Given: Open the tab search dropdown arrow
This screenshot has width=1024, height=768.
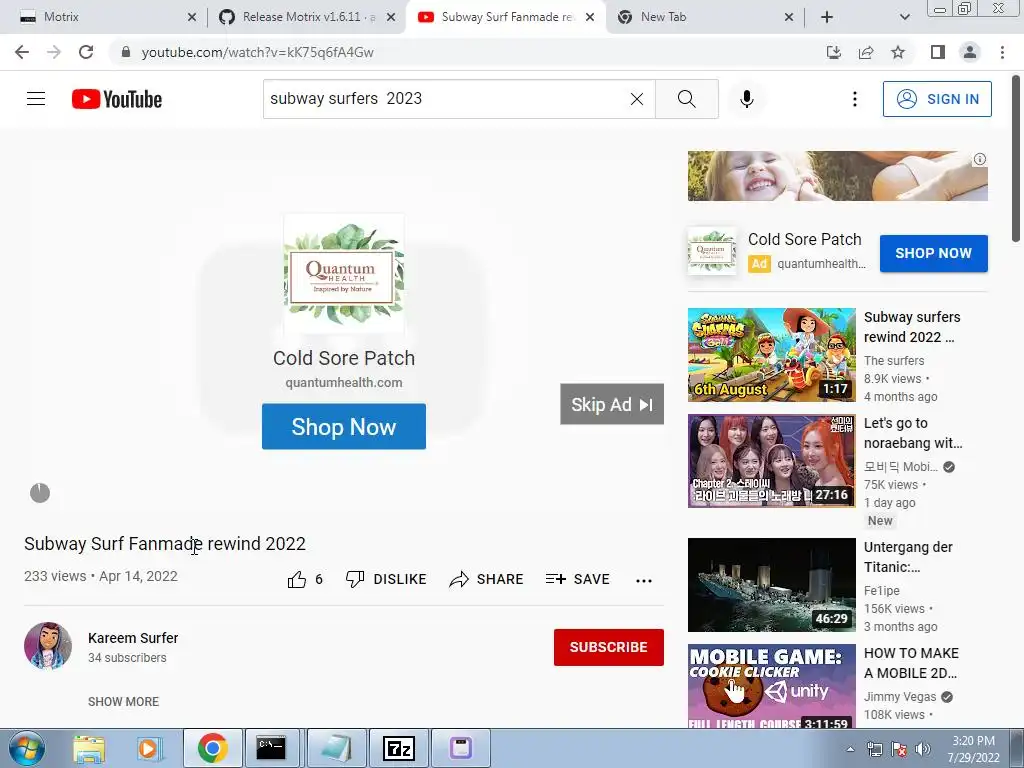Looking at the screenshot, I should (904, 17).
